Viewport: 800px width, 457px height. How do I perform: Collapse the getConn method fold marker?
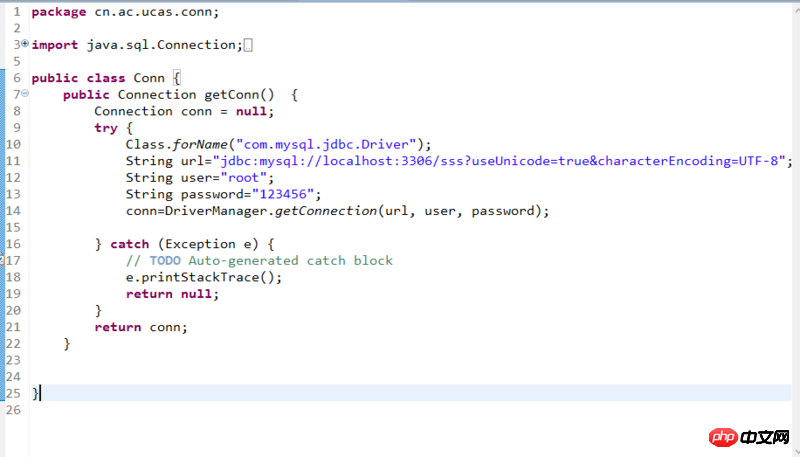(x=24, y=94)
